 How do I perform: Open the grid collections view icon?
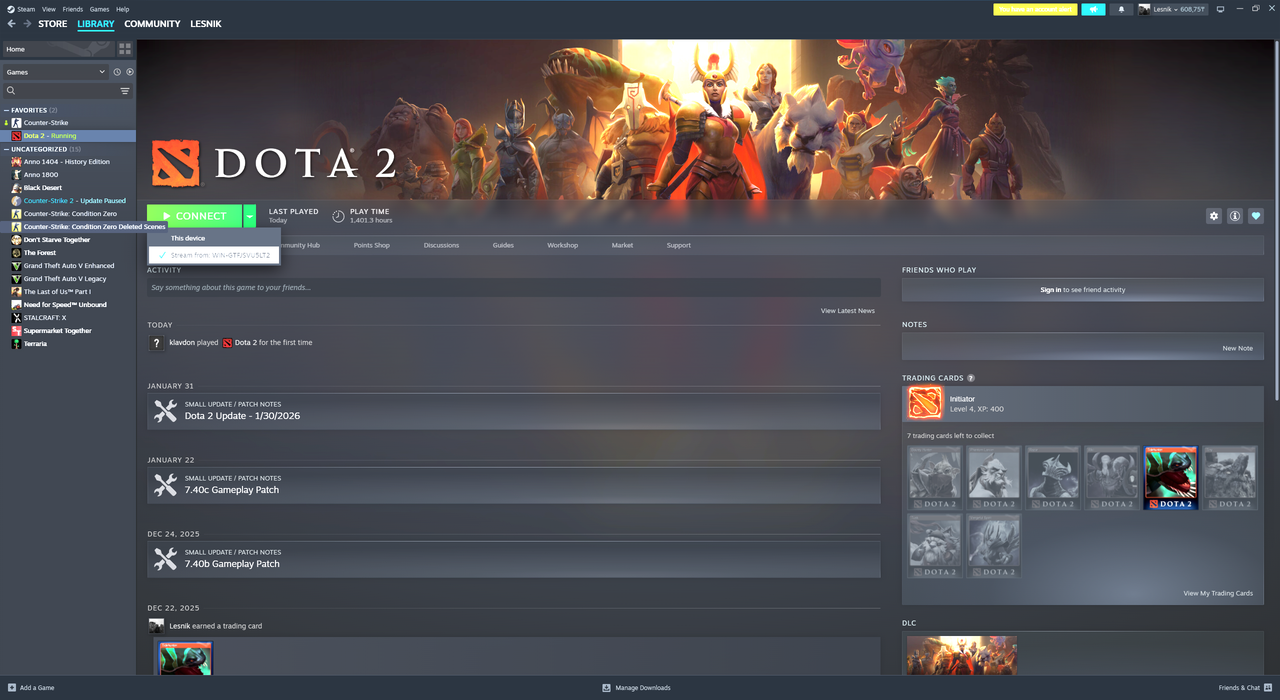coord(125,49)
